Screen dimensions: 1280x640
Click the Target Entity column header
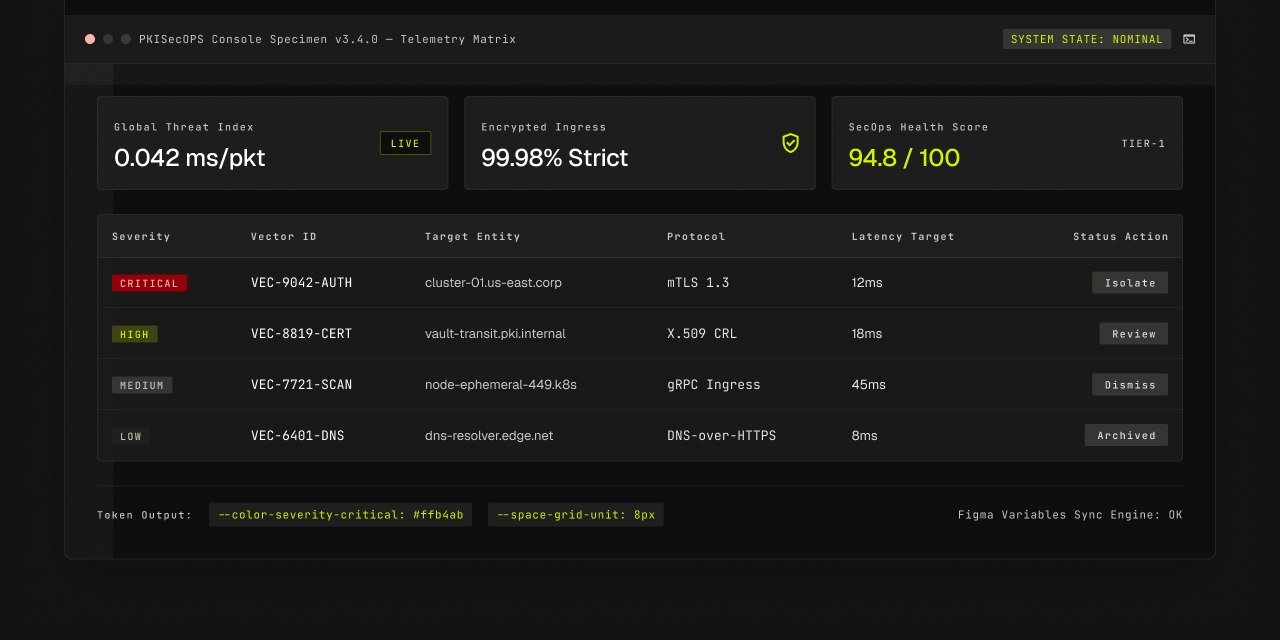[x=472, y=237]
